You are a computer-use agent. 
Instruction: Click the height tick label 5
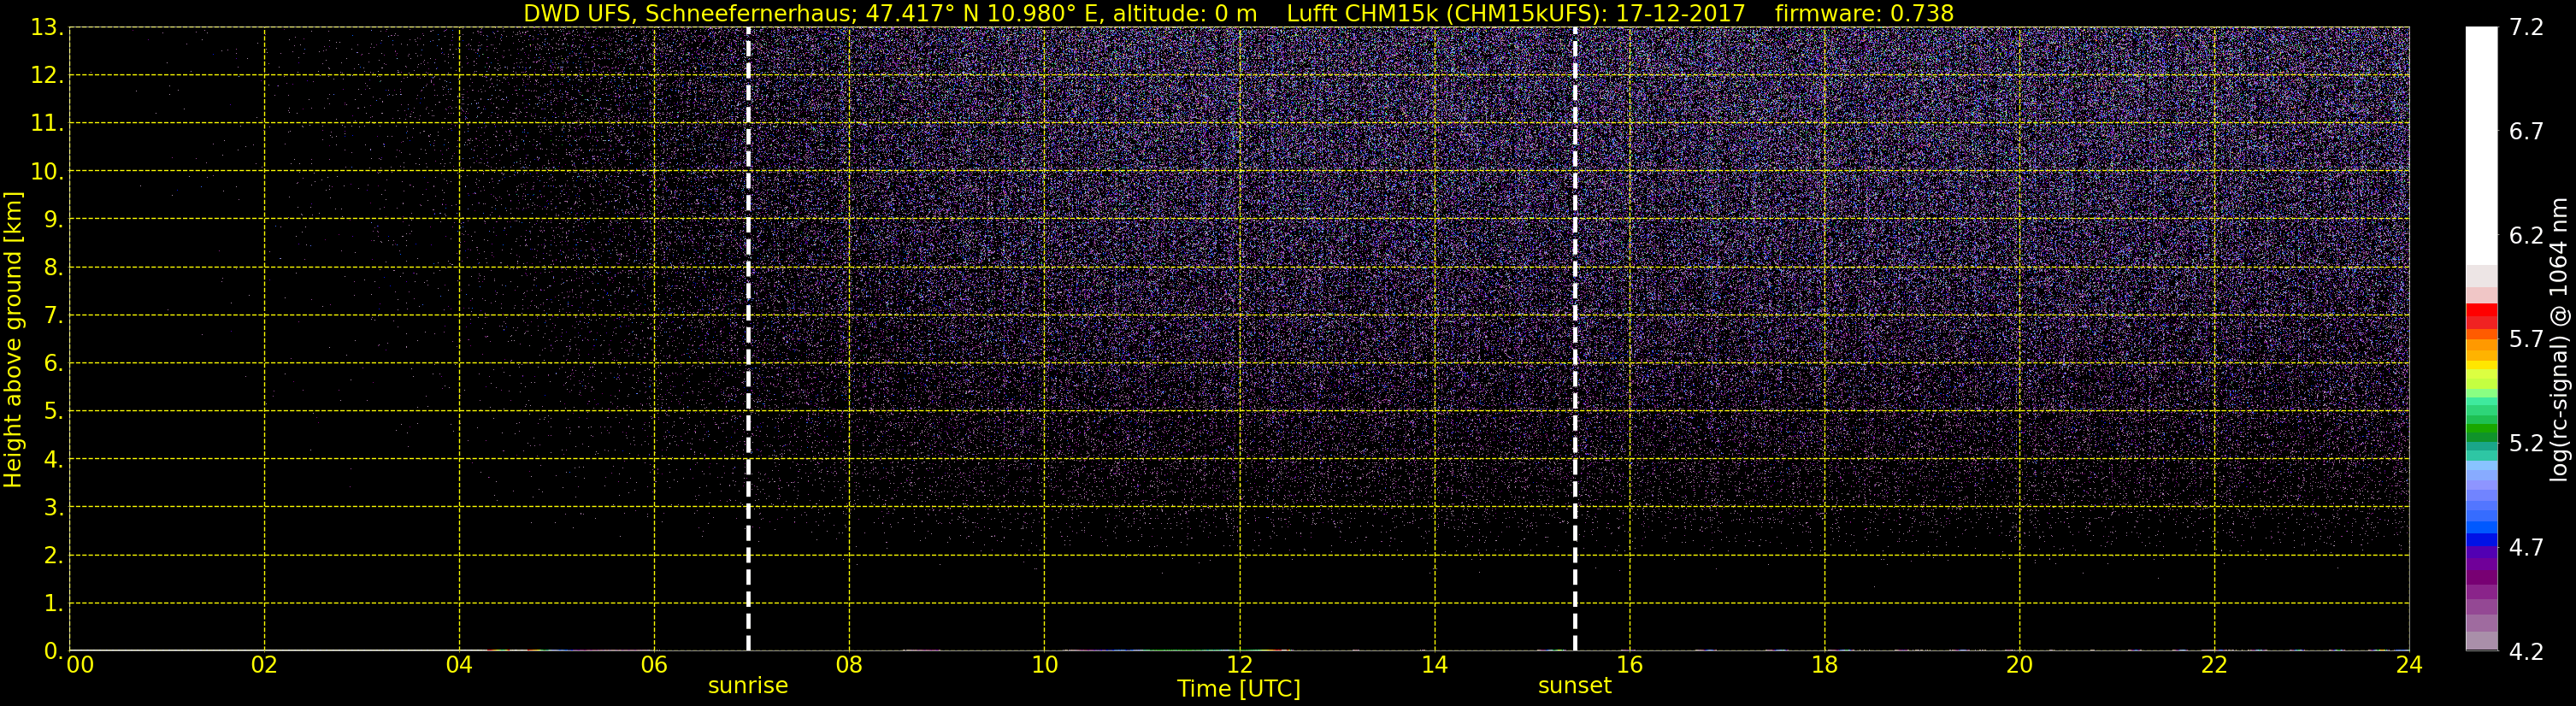[52, 411]
